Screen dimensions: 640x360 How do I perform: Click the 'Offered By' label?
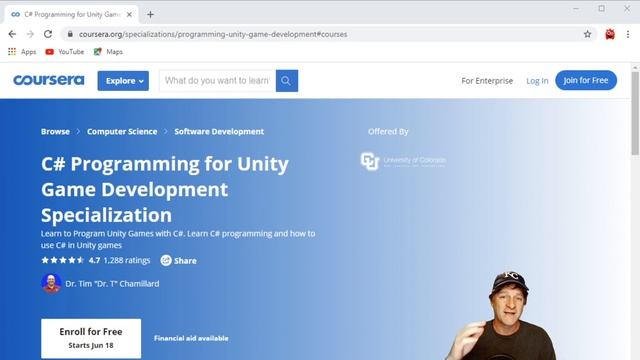[388, 131]
